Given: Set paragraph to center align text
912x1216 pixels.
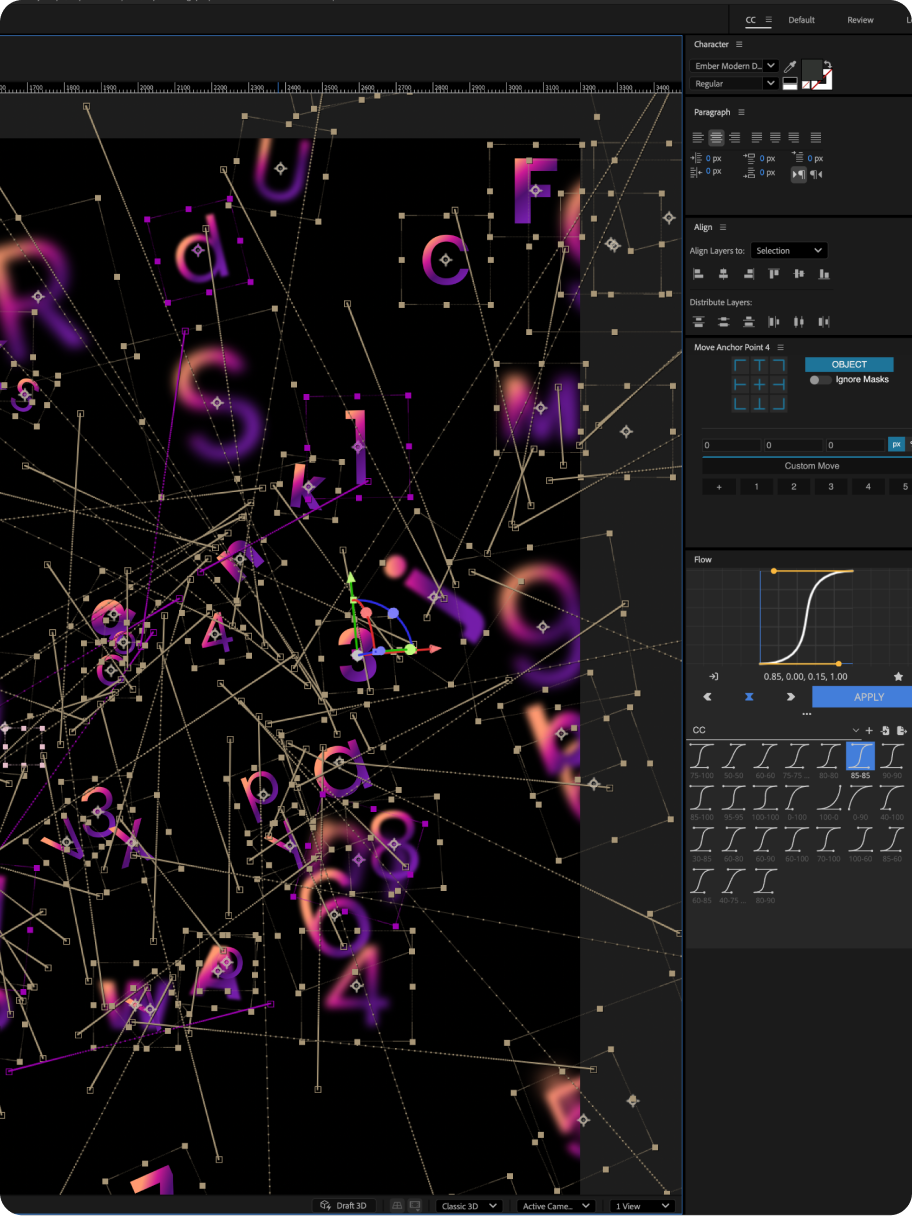Looking at the screenshot, I should click(x=716, y=137).
